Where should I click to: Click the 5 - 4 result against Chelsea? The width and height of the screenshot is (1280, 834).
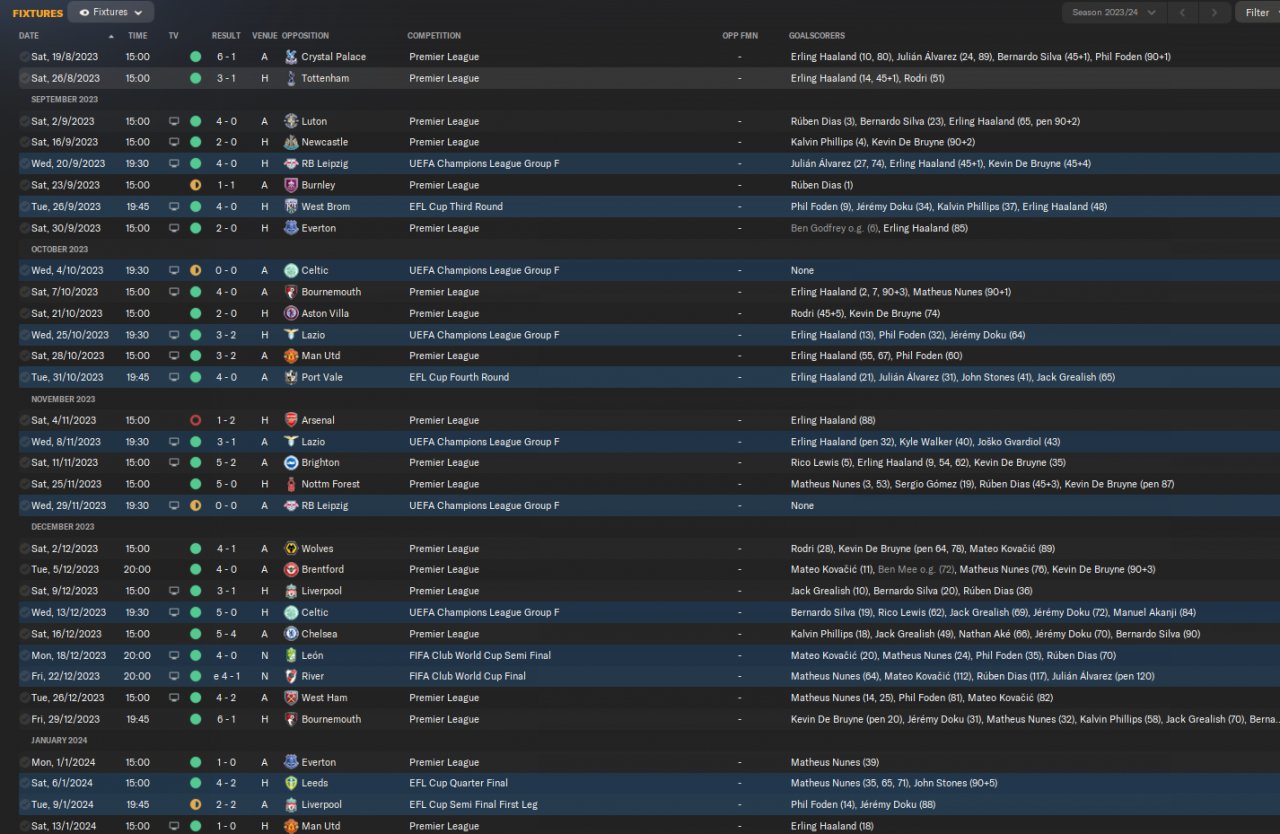(x=226, y=634)
